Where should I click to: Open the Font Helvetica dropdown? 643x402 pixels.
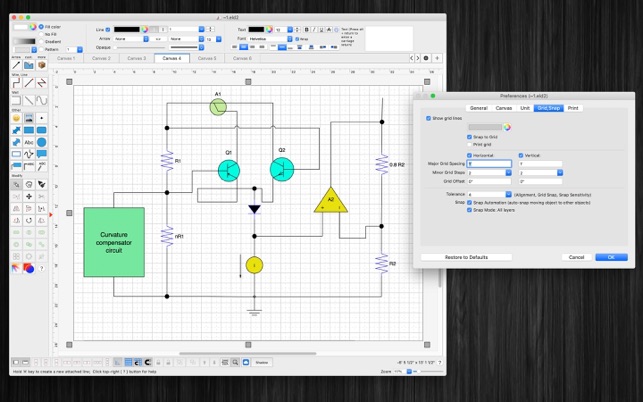(x=290, y=39)
